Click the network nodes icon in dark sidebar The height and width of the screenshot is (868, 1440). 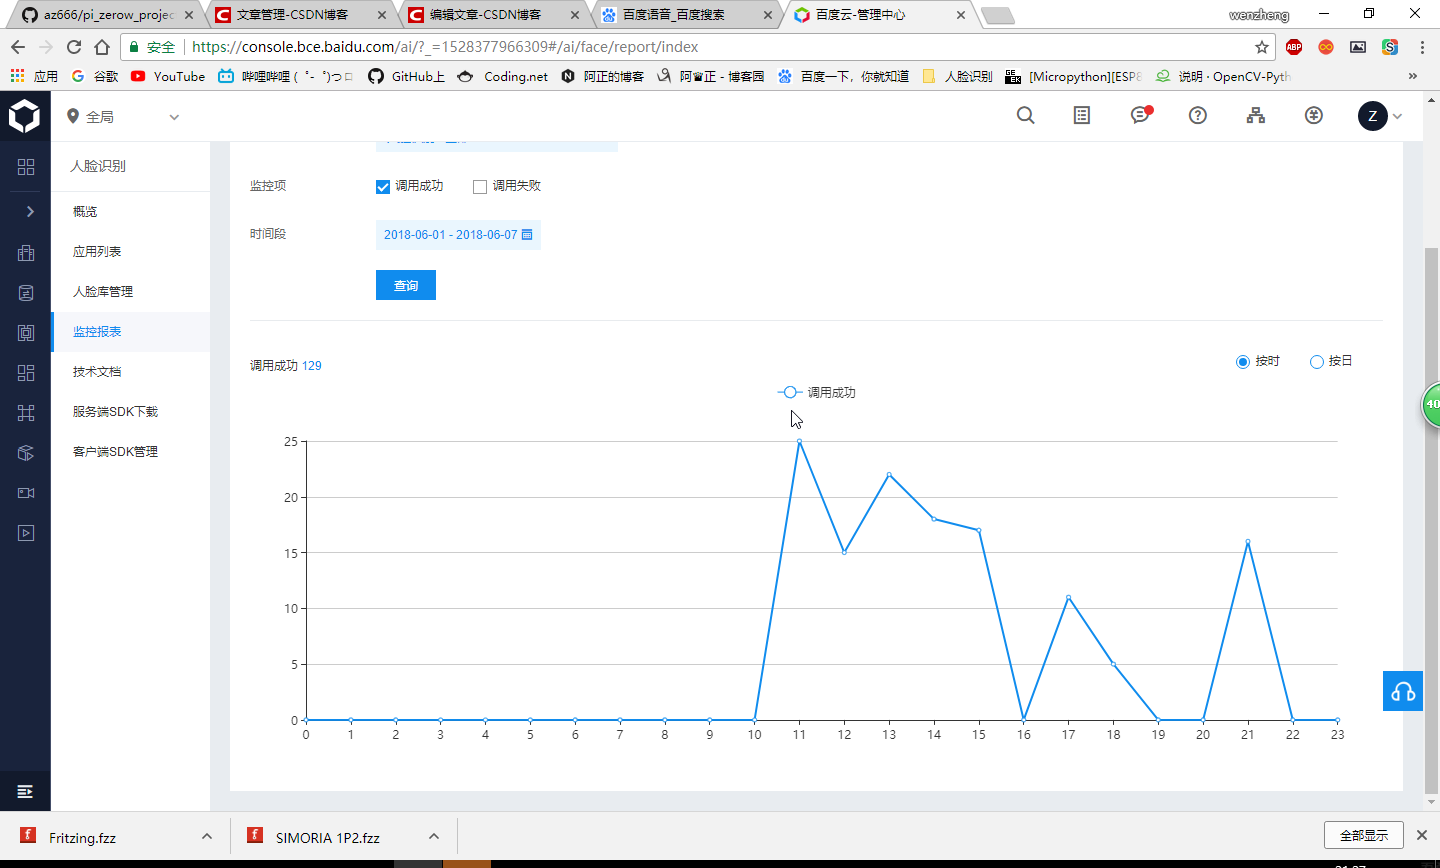[x=26, y=413]
